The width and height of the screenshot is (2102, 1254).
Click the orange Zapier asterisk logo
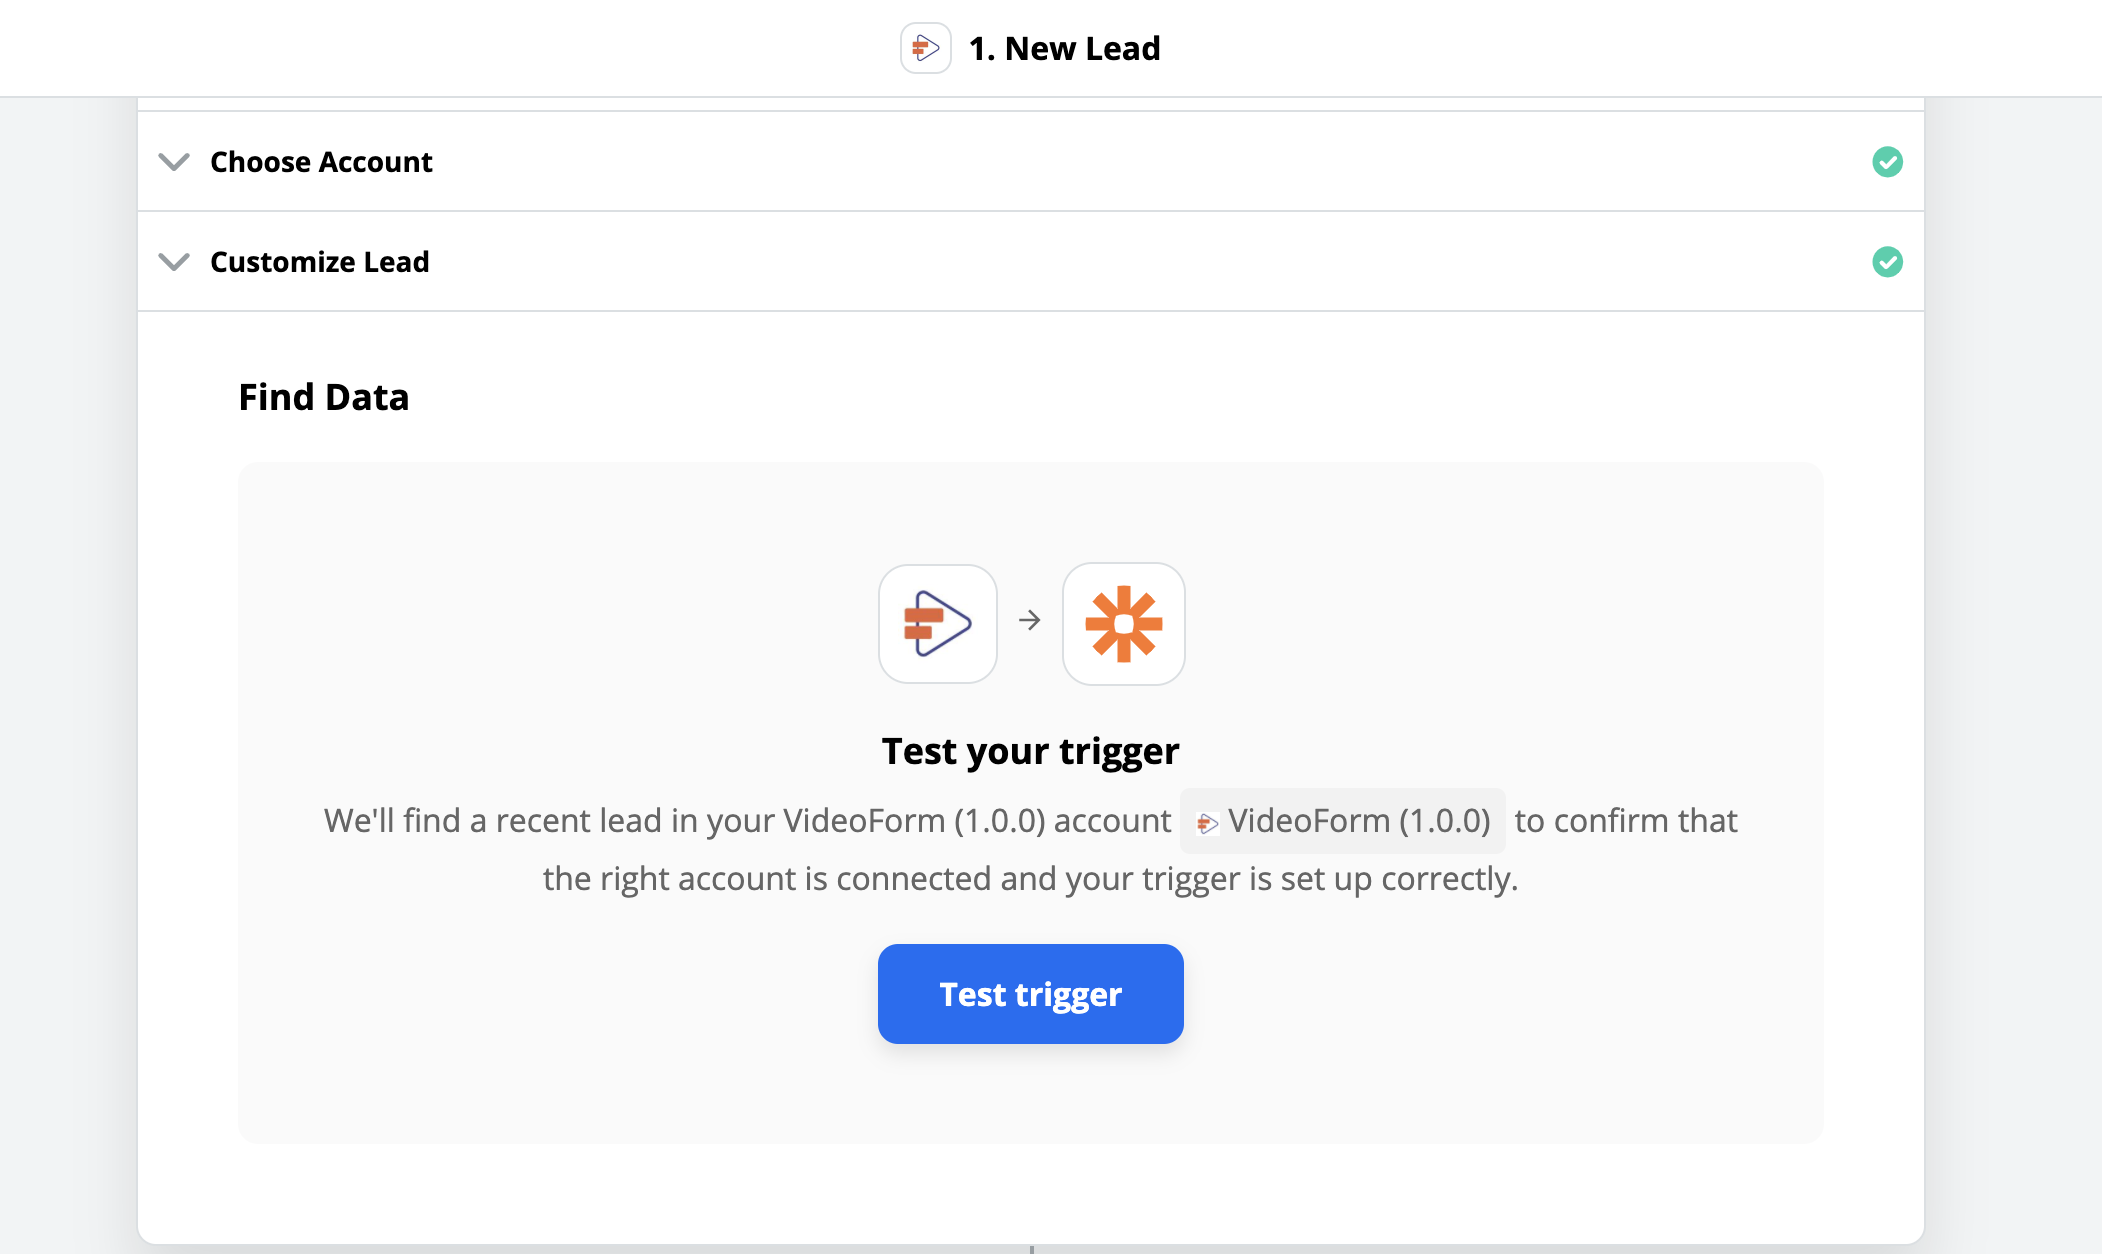tap(1123, 623)
